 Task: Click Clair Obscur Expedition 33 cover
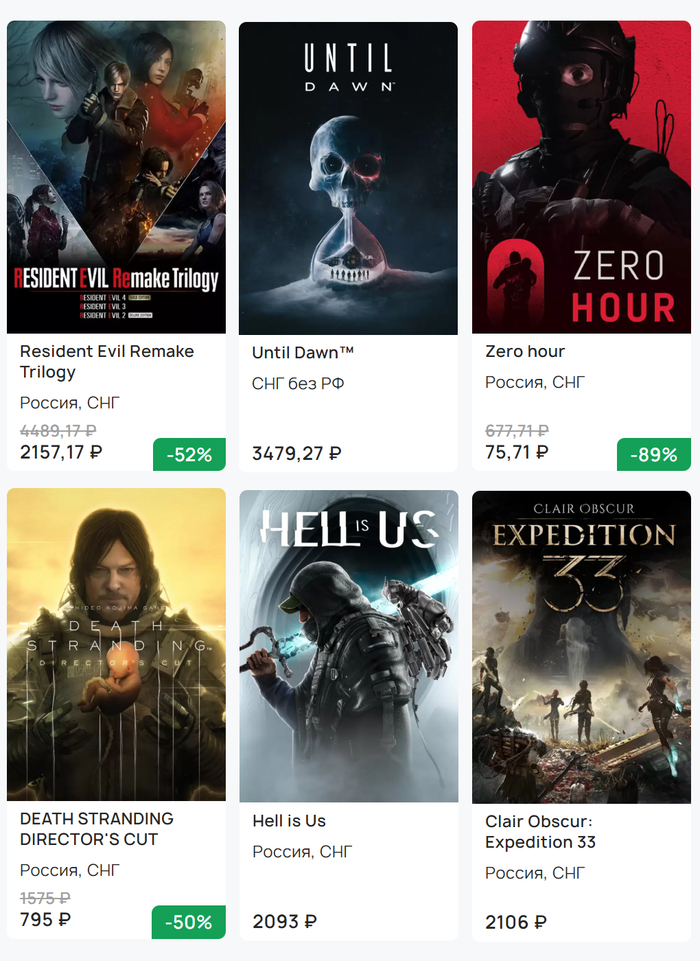[x=581, y=645]
